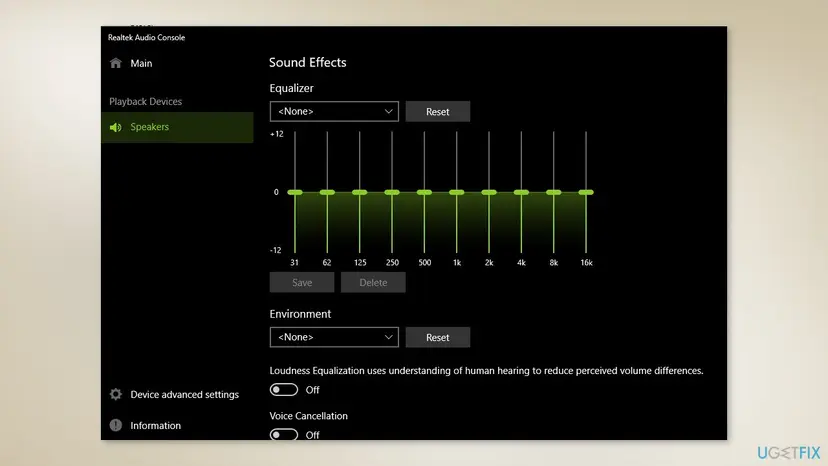828x466 pixels.
Task: Click the Equalizer section label
Action: click(291, 88)
